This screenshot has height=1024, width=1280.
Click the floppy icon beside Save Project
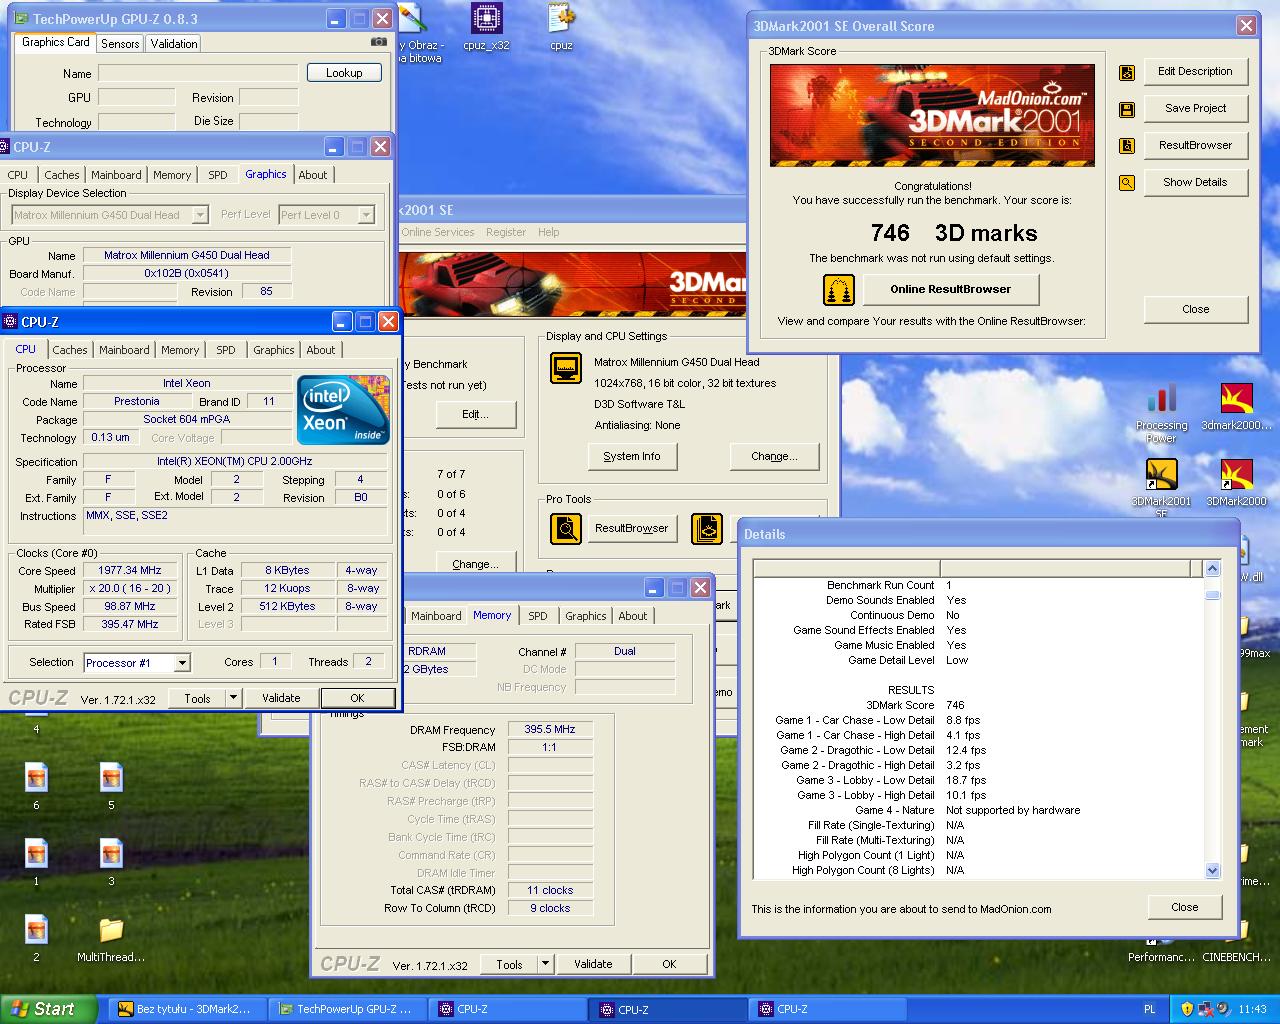tap(1127, 110)
